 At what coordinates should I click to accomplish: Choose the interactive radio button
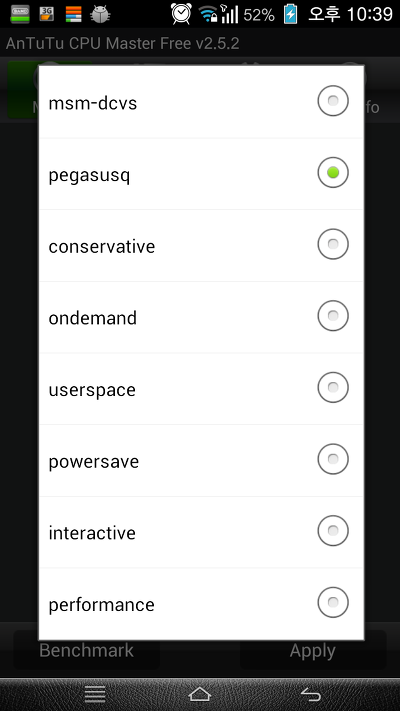point(333,531)
